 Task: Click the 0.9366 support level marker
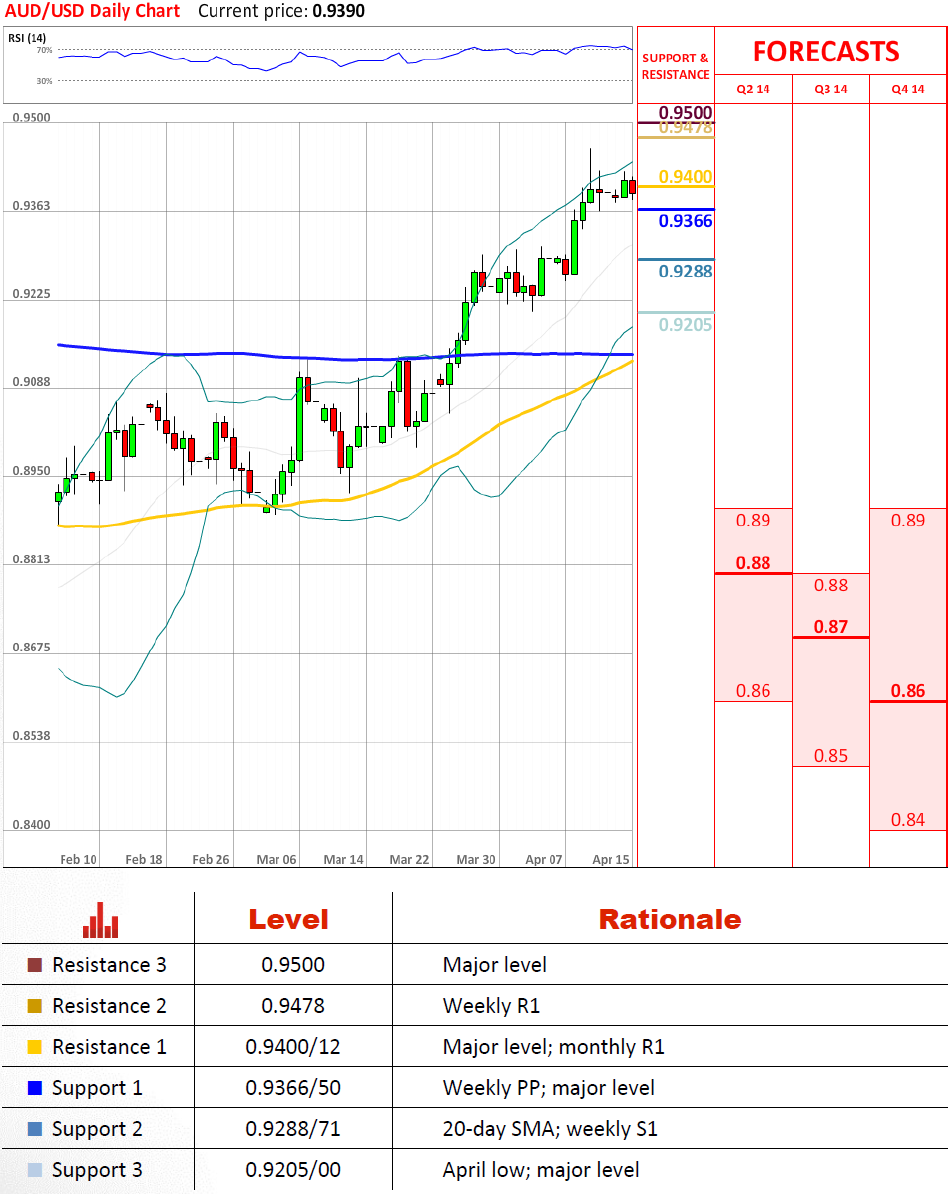[x=685, y=221]
